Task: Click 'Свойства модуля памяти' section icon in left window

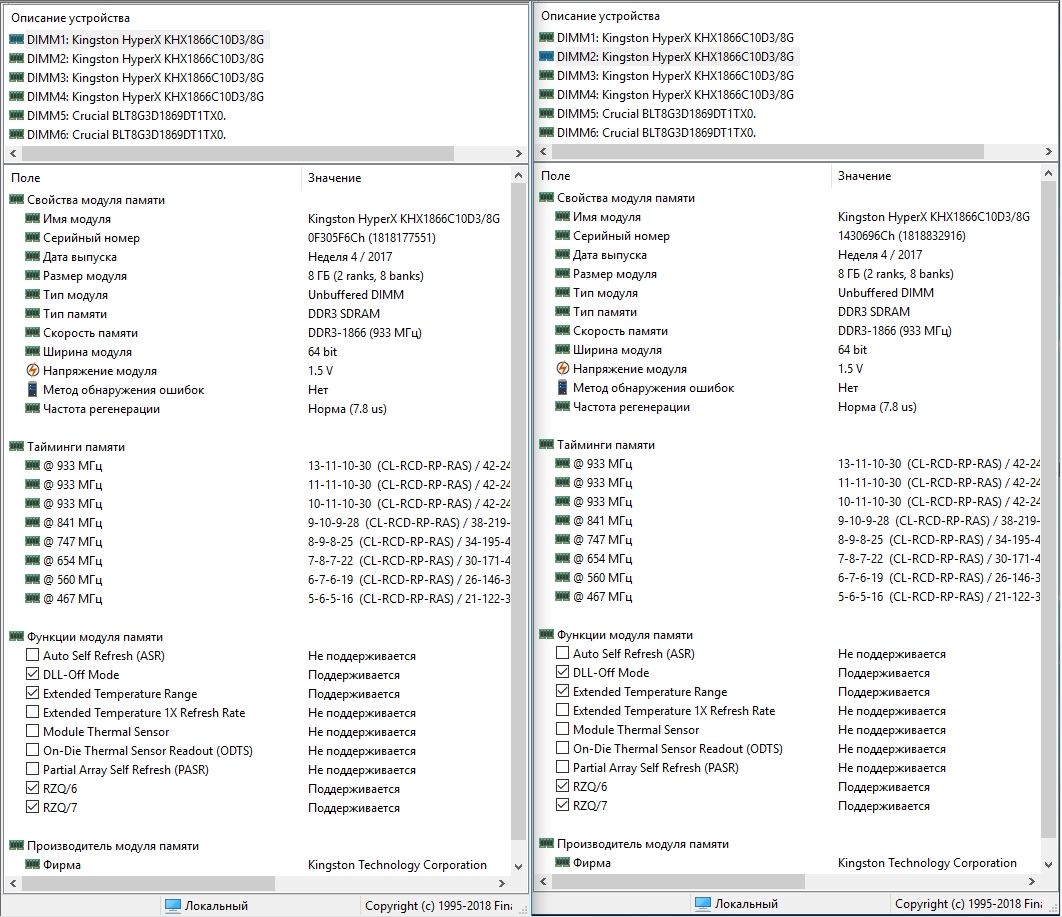Action: click(16, 200)
